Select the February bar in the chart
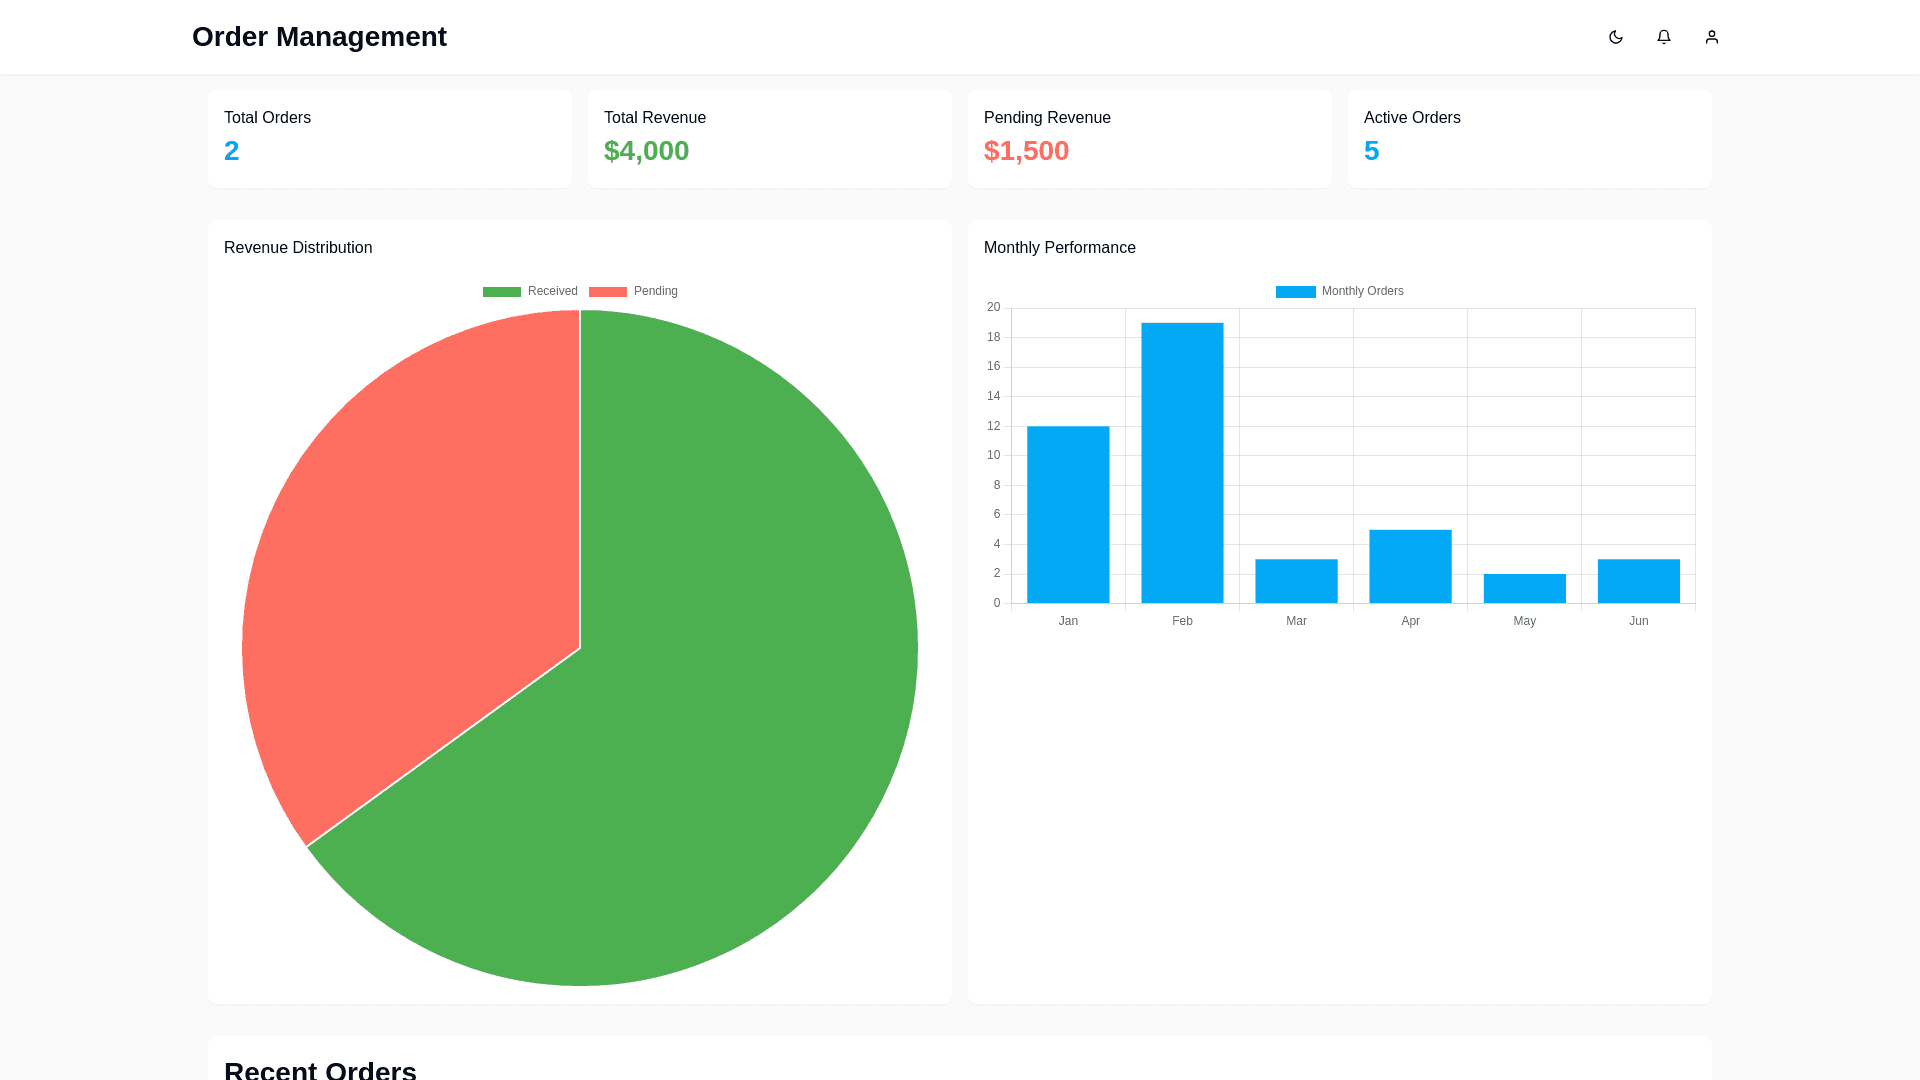1920x1080 pixels. tap(1182, 462)
